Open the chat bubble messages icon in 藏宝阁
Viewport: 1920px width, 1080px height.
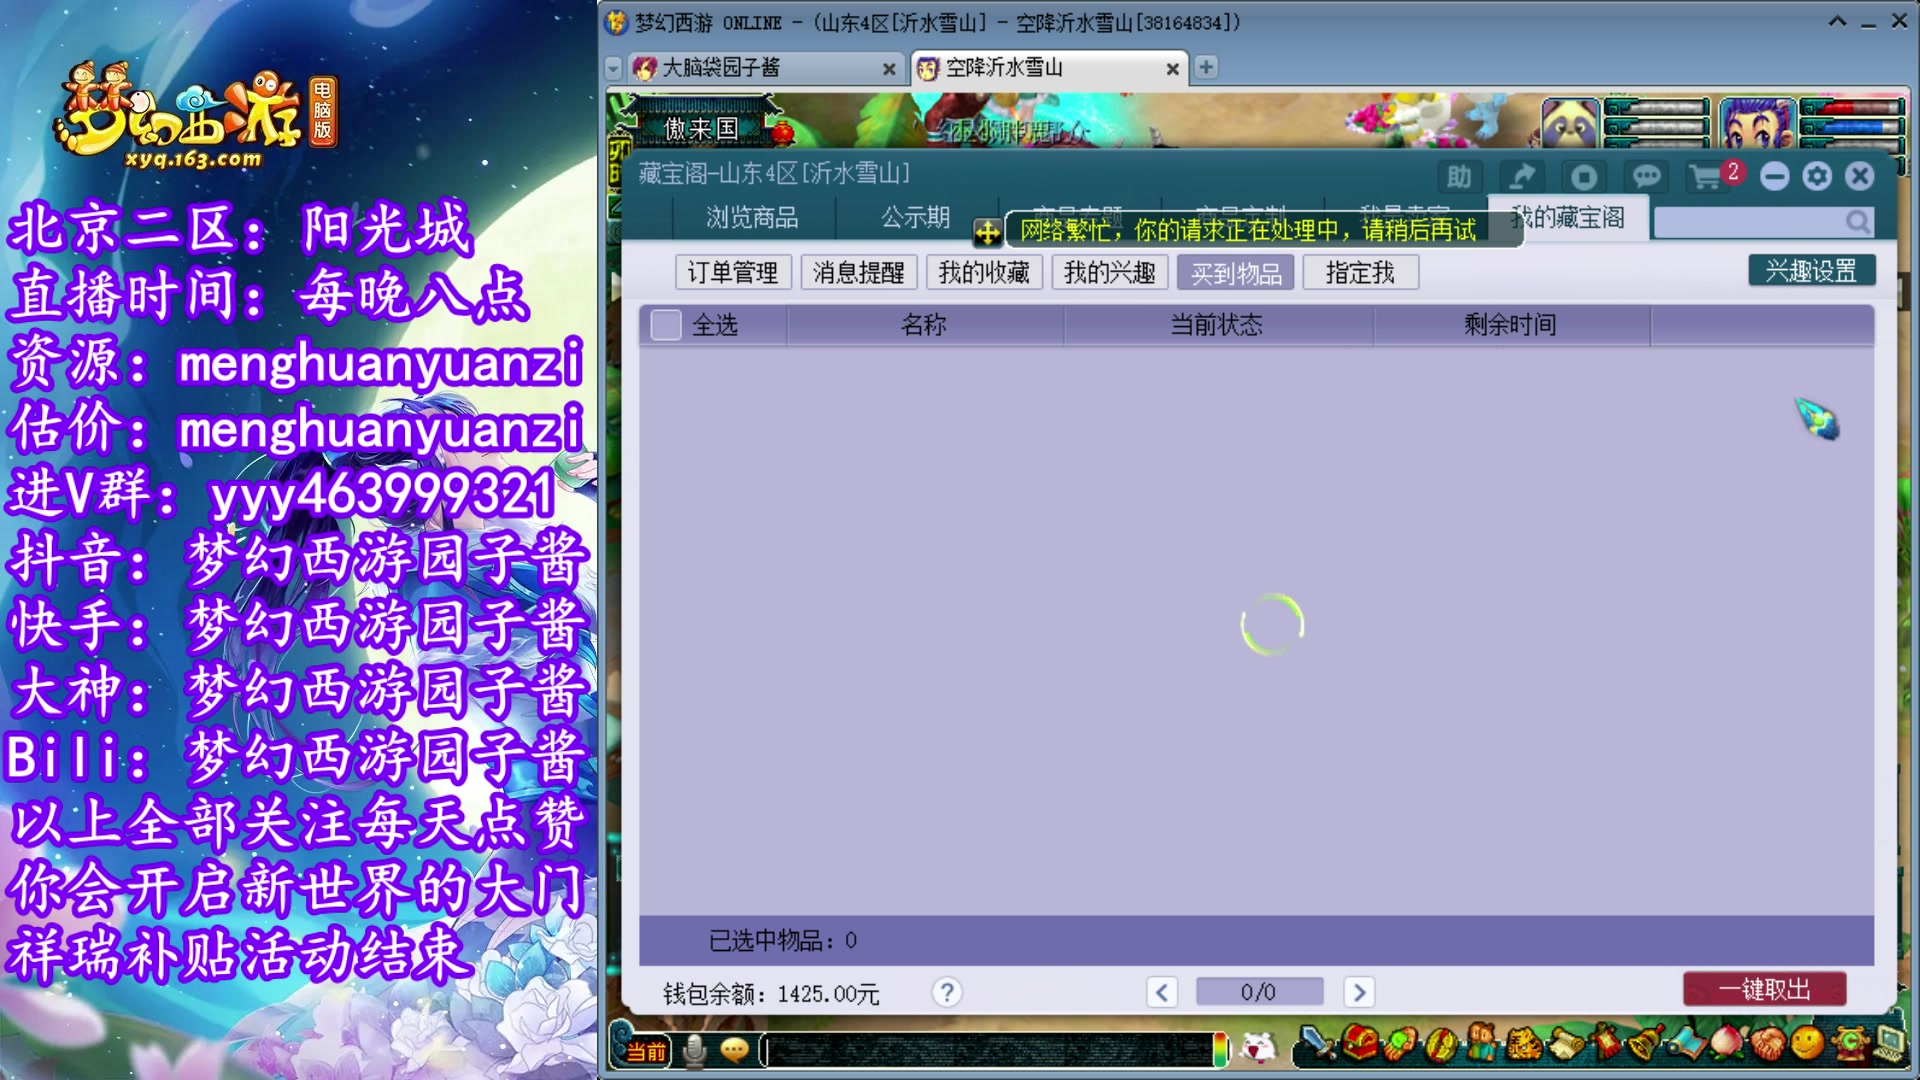(x=1646, y=177)
